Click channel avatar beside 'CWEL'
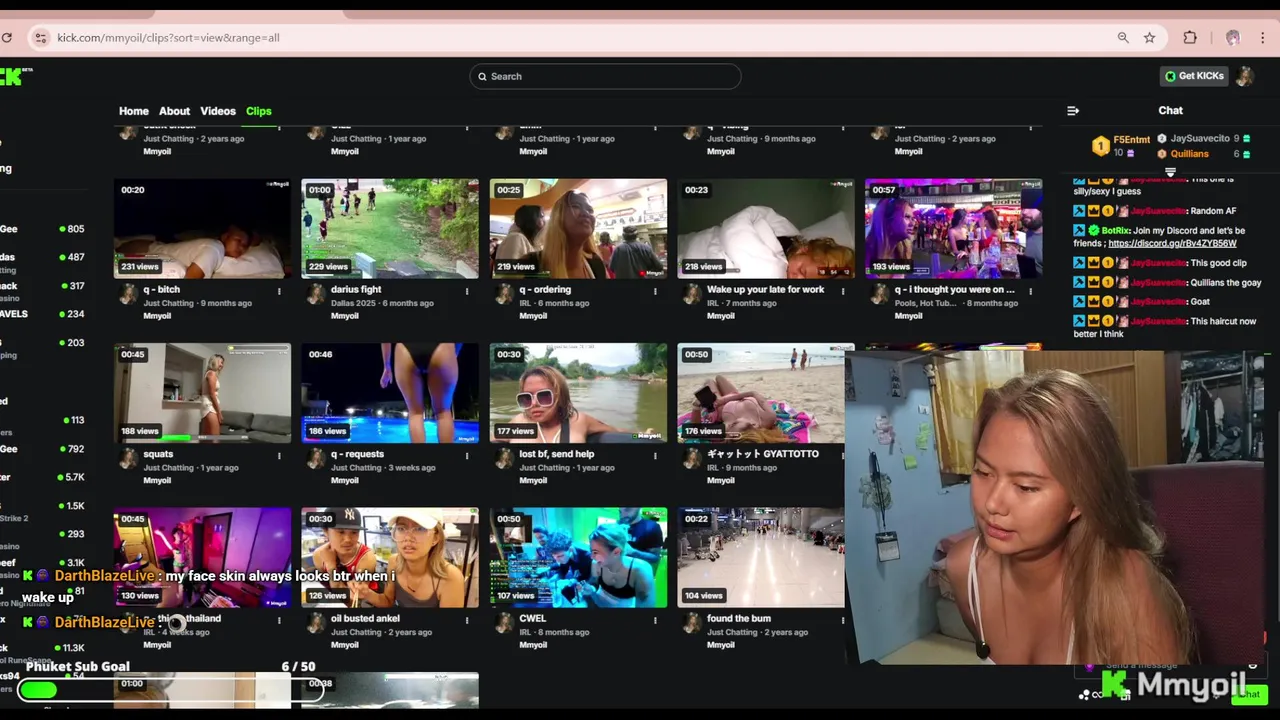This screenshot has width=1280, height=720. pos(504,622)
